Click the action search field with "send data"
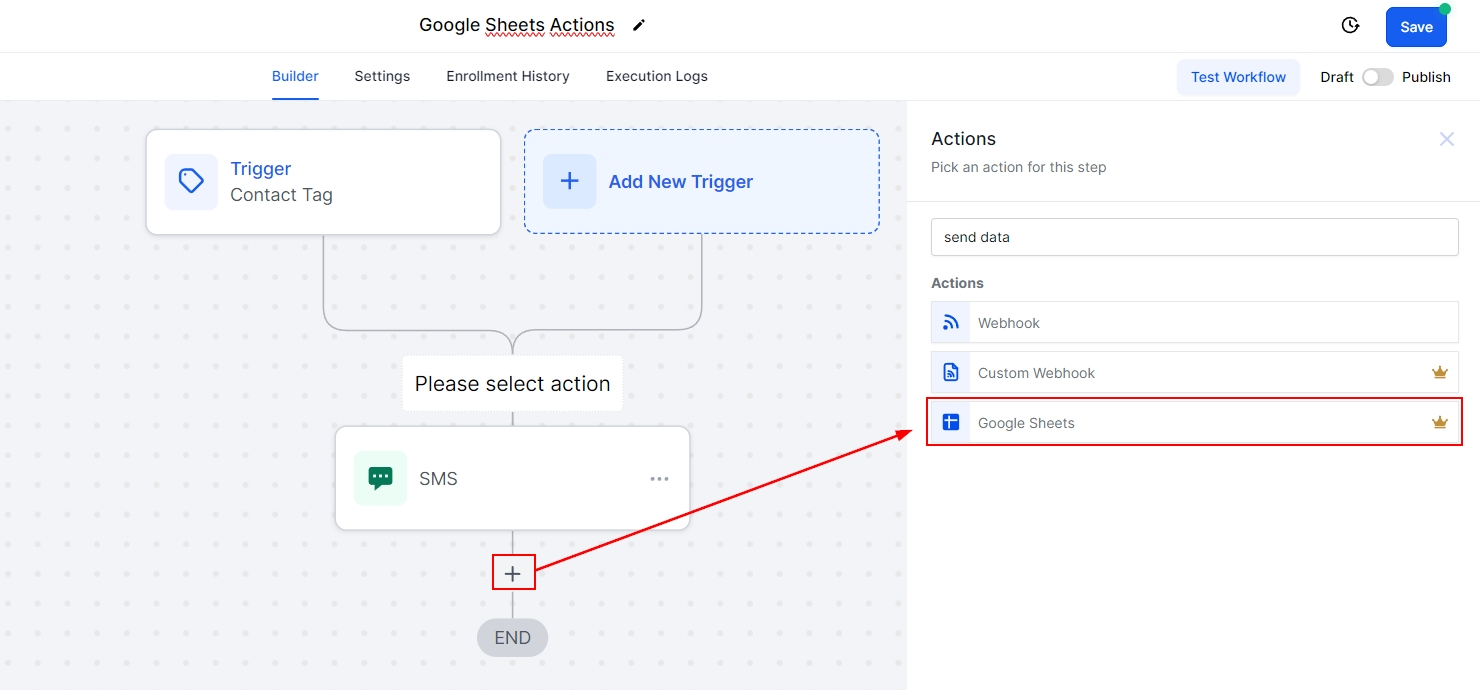The height and width of the screenshot is (690, 1480). [1194, 238]
